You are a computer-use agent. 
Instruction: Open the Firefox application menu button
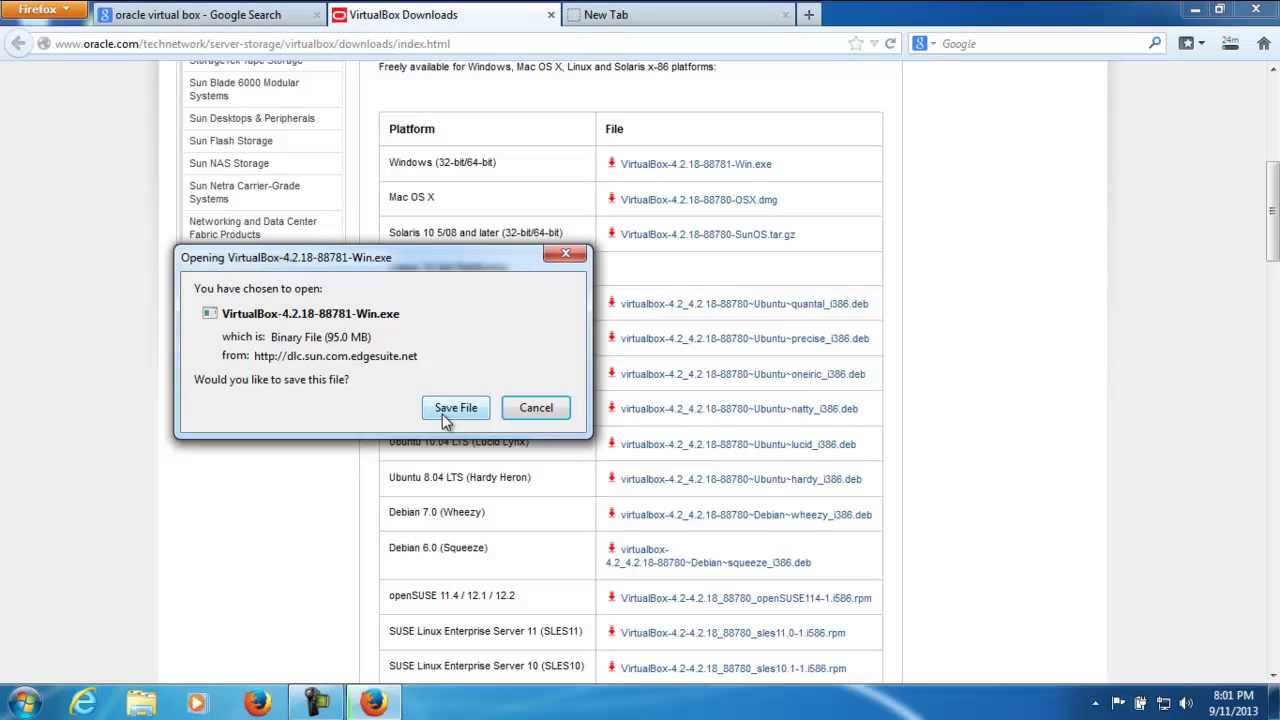44,10
